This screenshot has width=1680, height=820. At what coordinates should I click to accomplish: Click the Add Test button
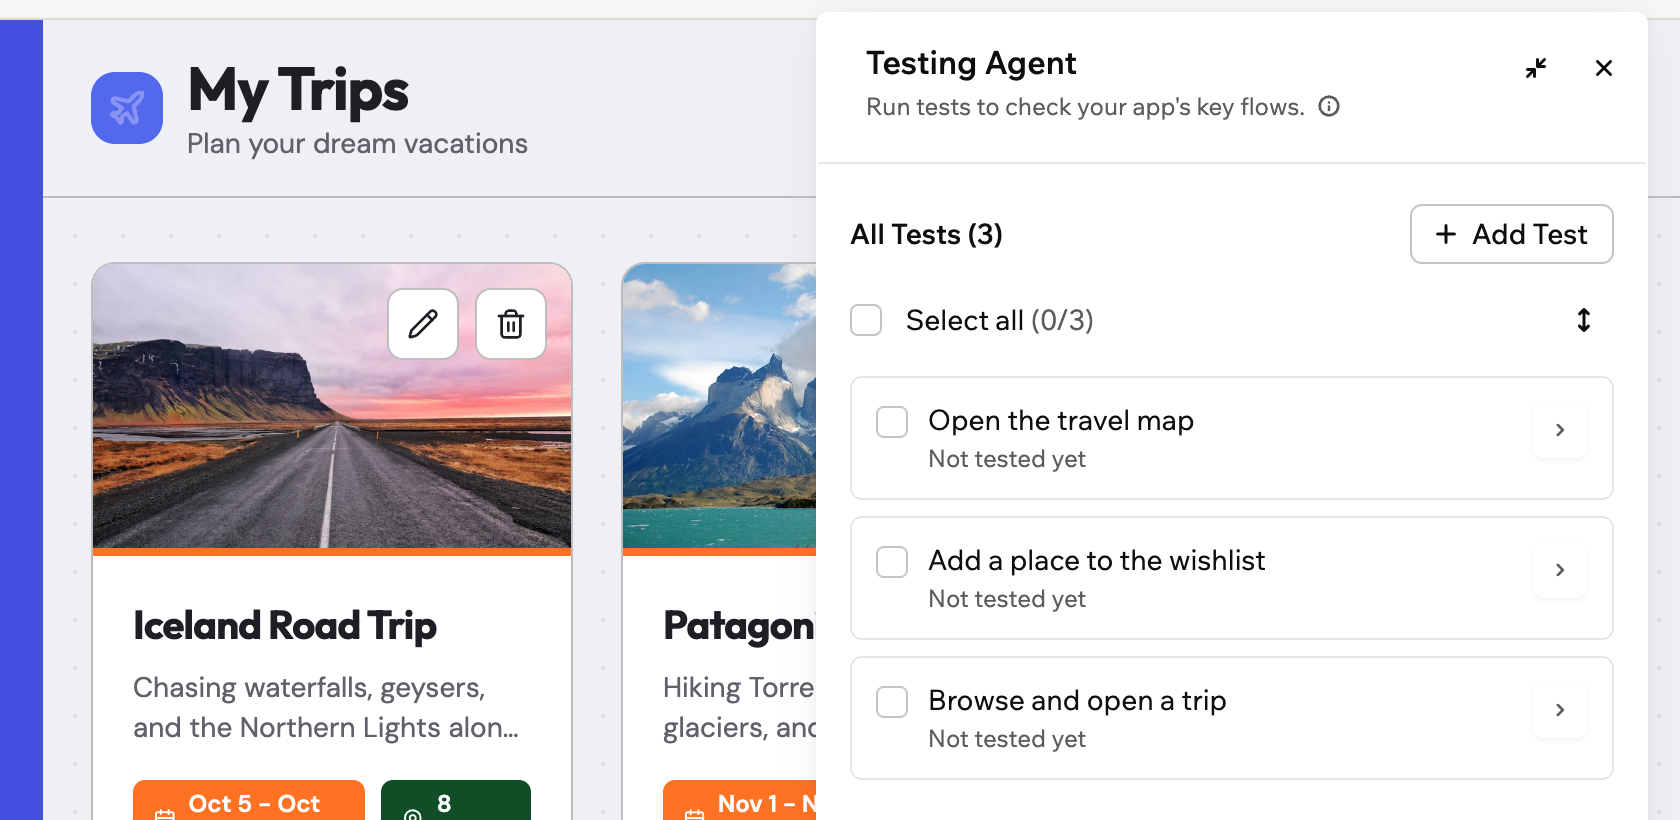1512,234
